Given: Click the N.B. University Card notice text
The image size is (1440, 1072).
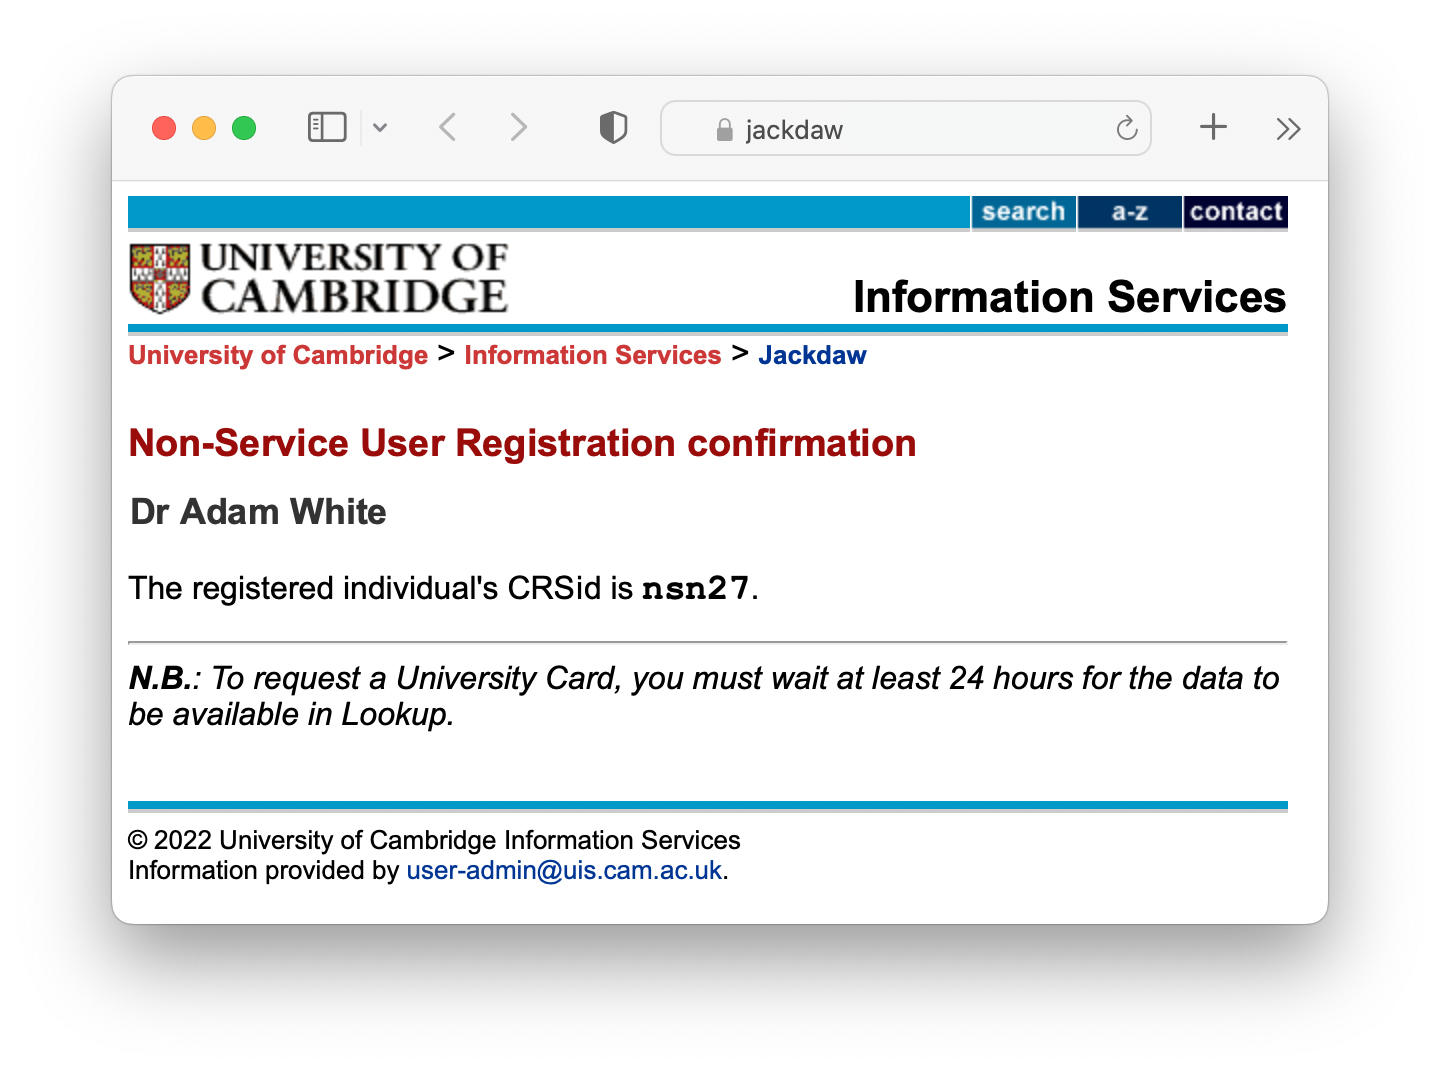Looking at the screenshot, I should tap(704, 696).
